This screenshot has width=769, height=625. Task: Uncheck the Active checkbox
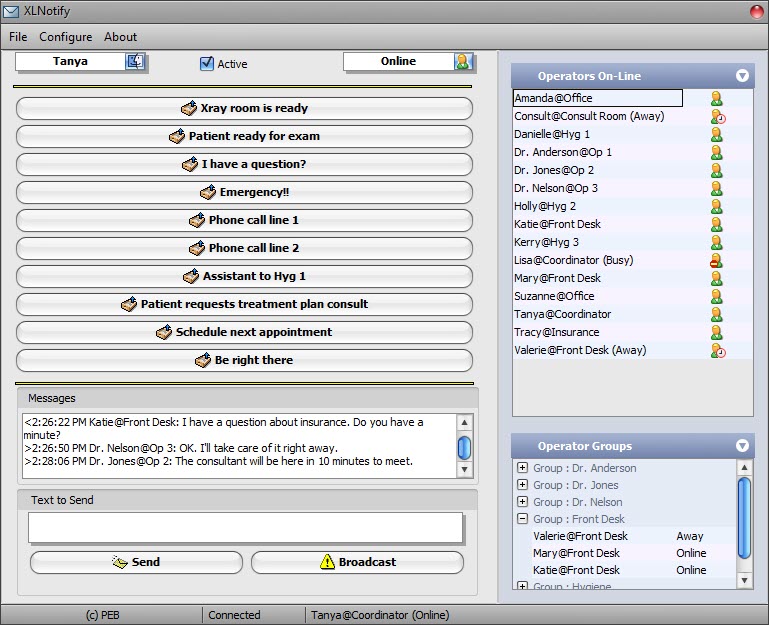[207, 64]
